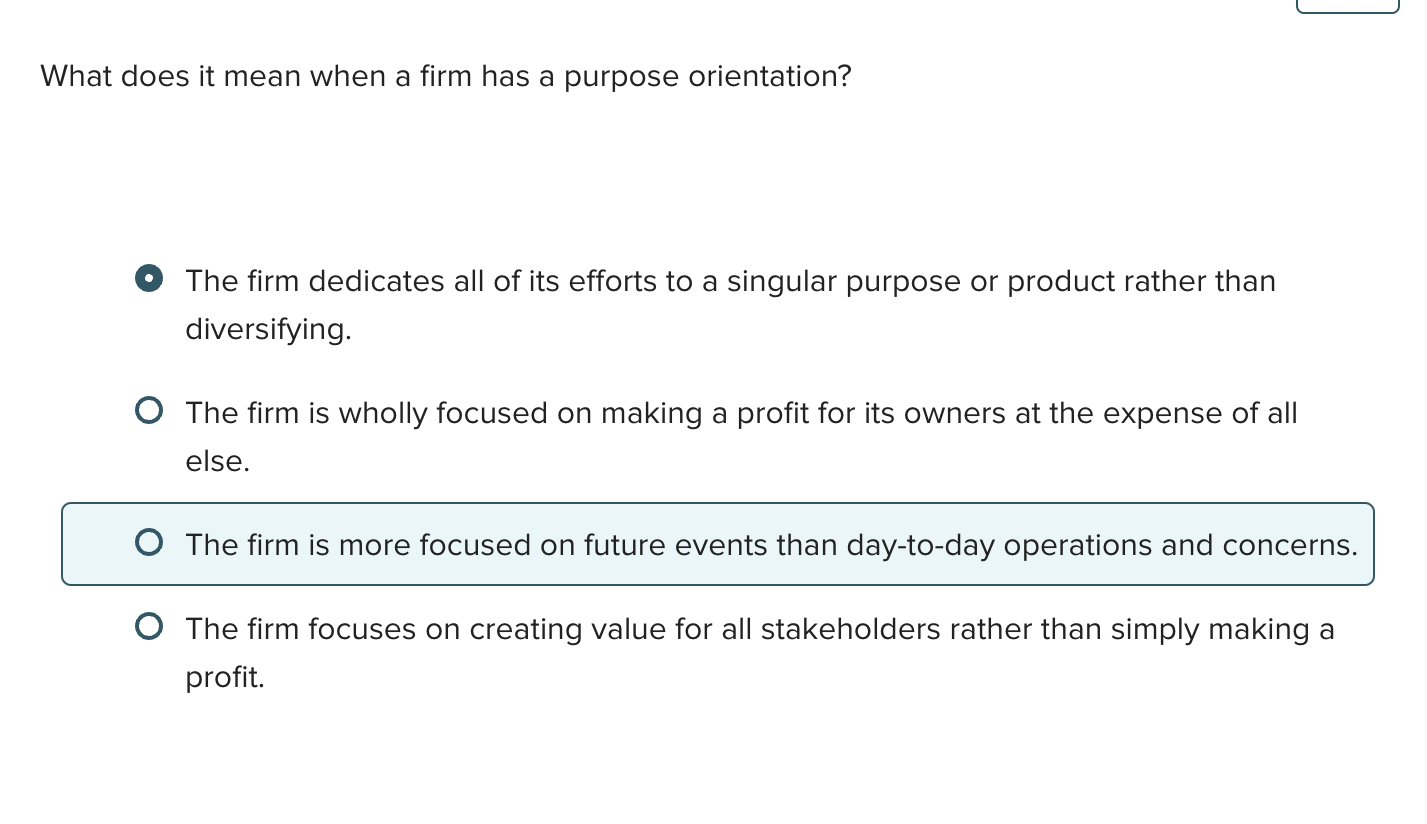Click the word diversifying in first answer

(266, 329)
